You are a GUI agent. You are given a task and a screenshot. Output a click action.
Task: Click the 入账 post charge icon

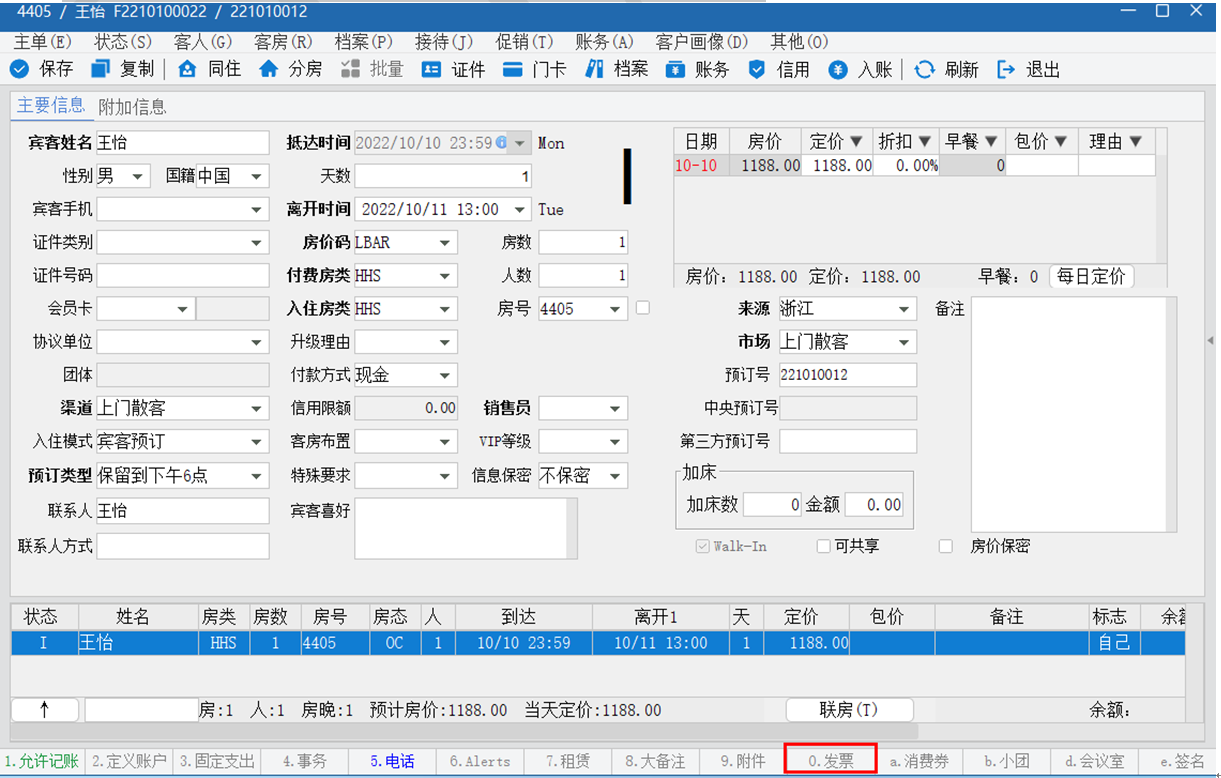(x=838, y=69)
